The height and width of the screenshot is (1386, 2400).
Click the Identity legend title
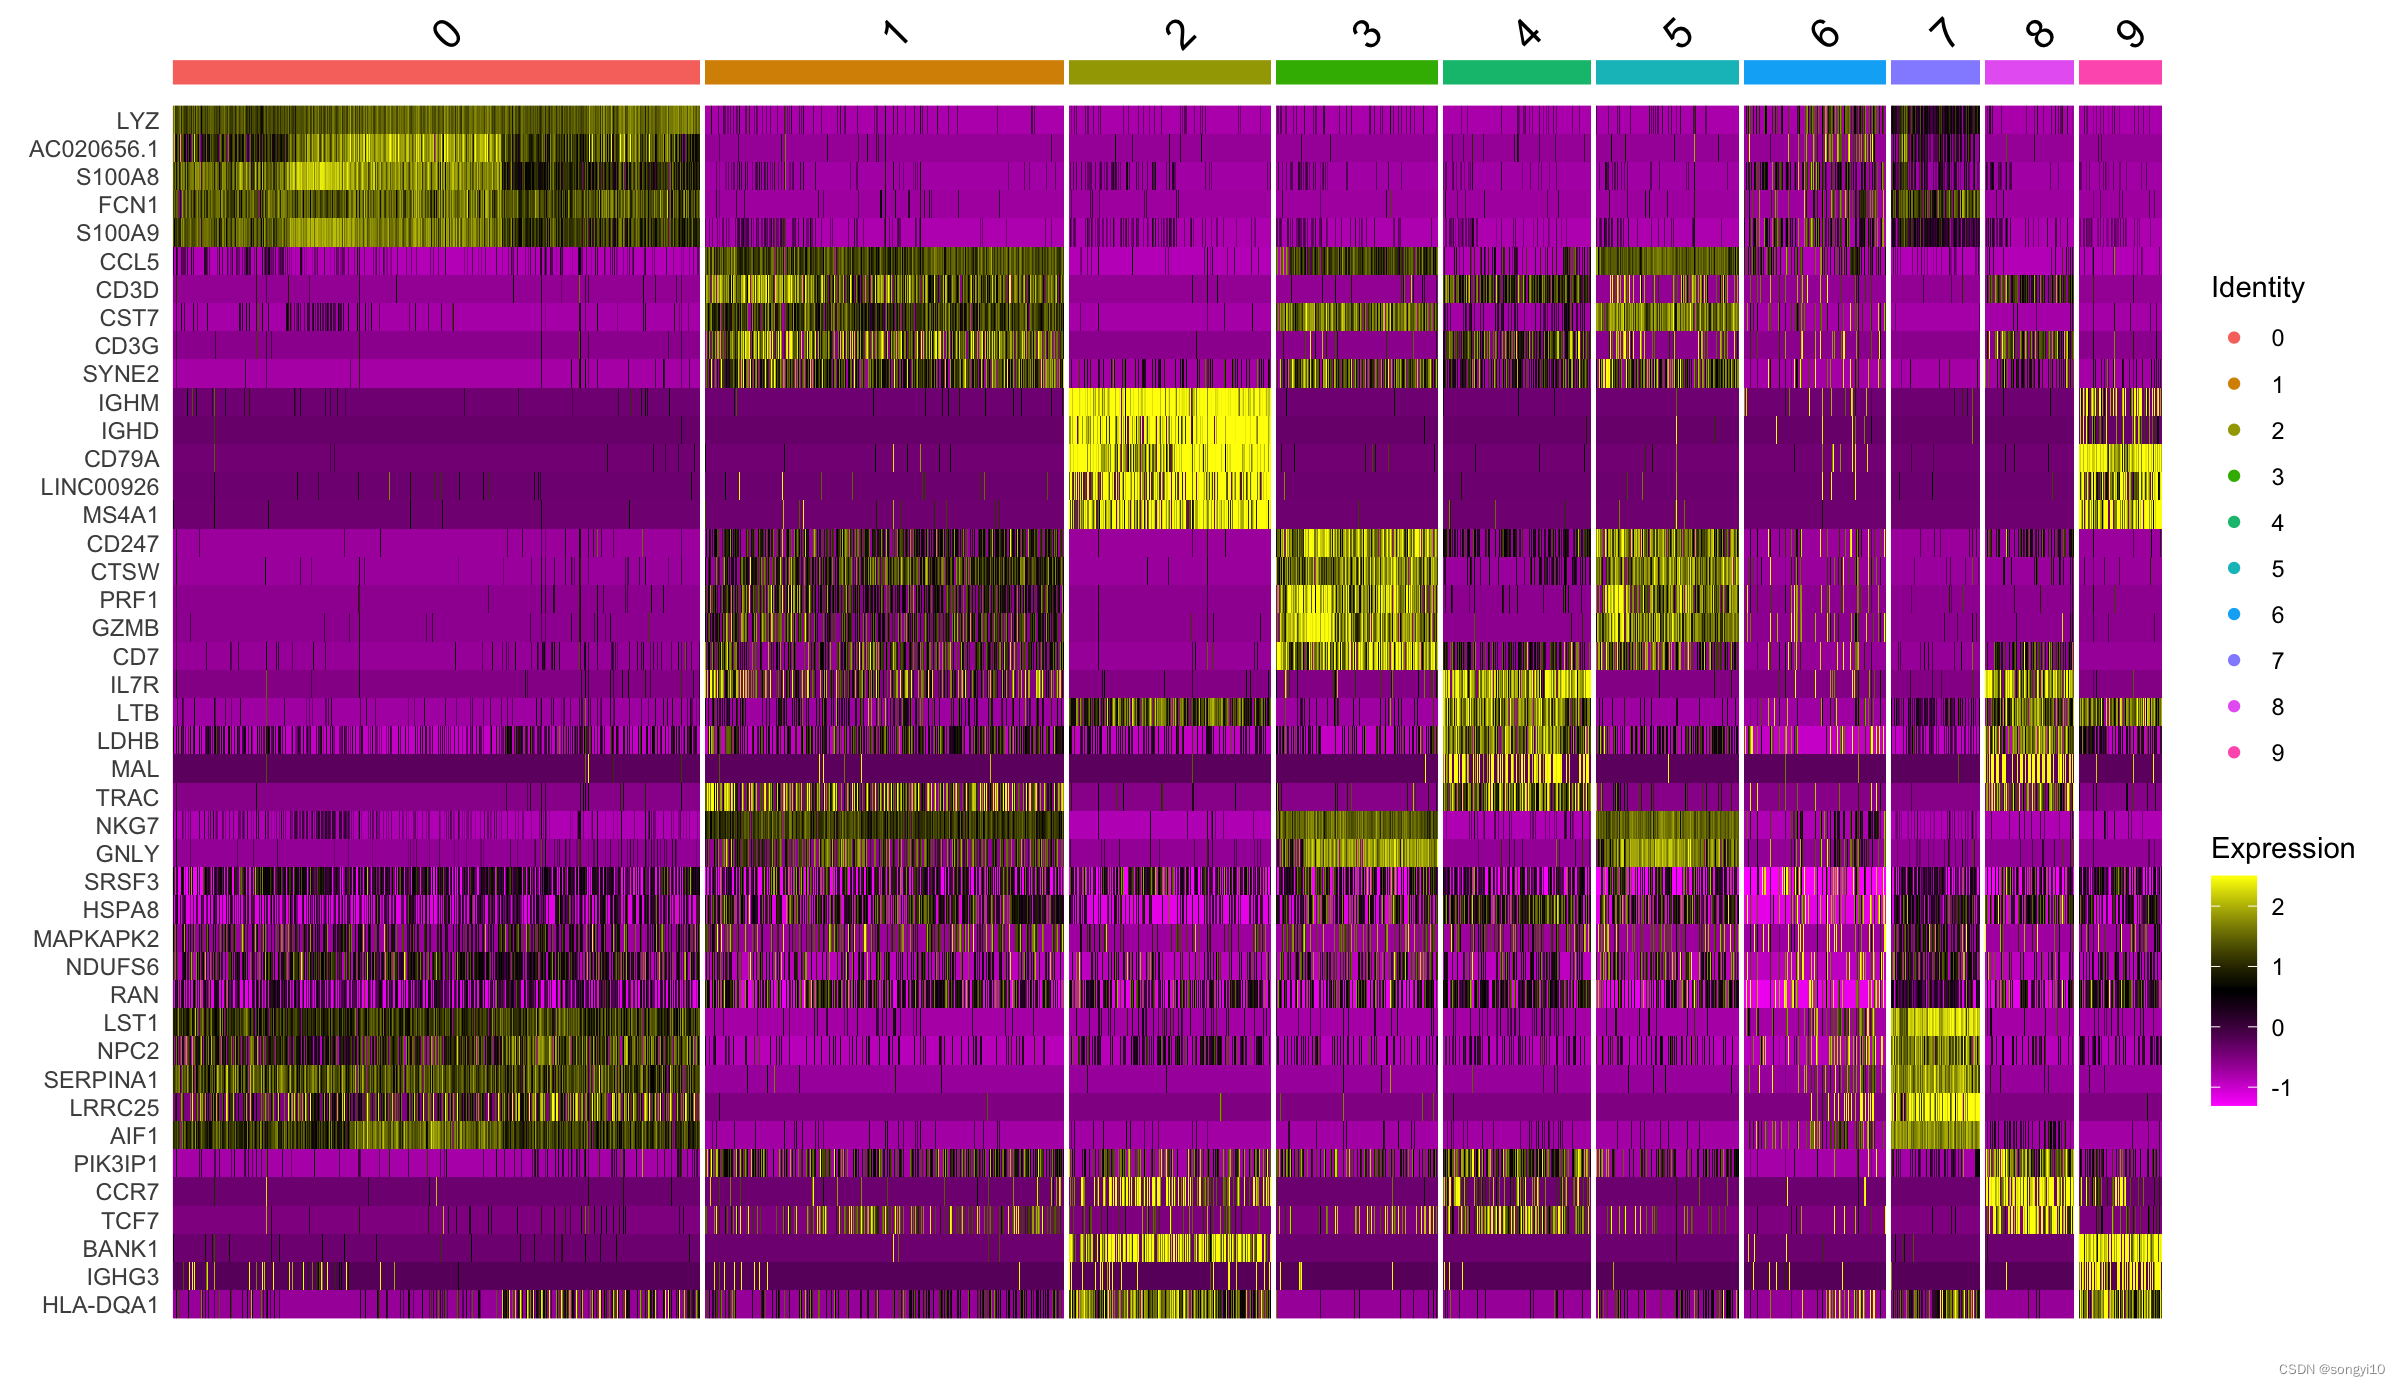[2257, 288]
